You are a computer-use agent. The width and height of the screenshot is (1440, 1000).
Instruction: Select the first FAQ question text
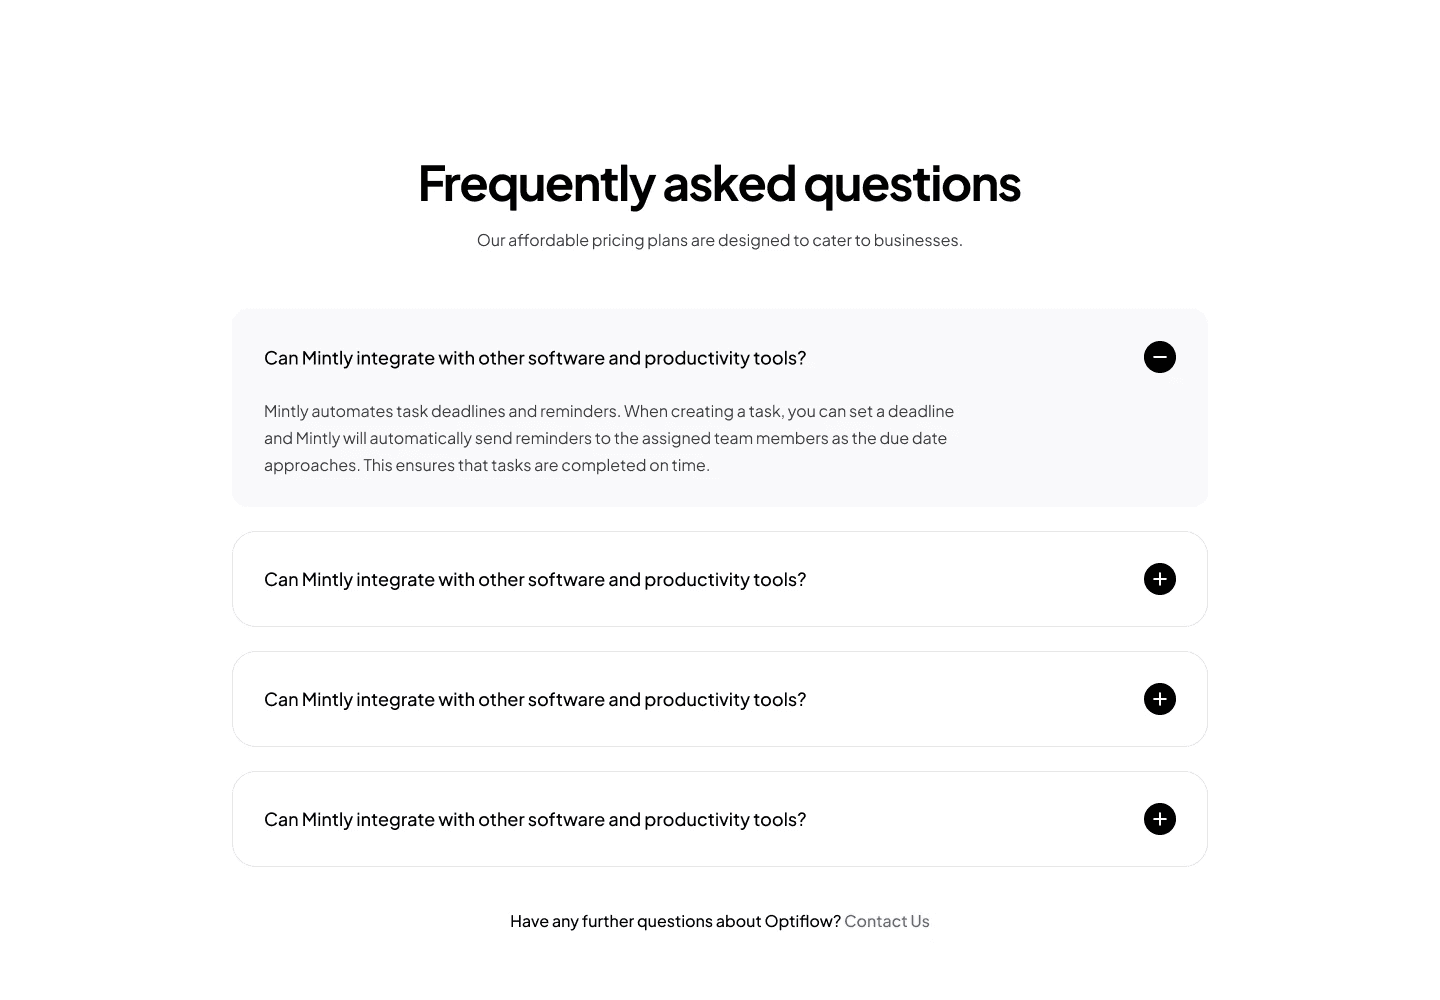(535, 357)
